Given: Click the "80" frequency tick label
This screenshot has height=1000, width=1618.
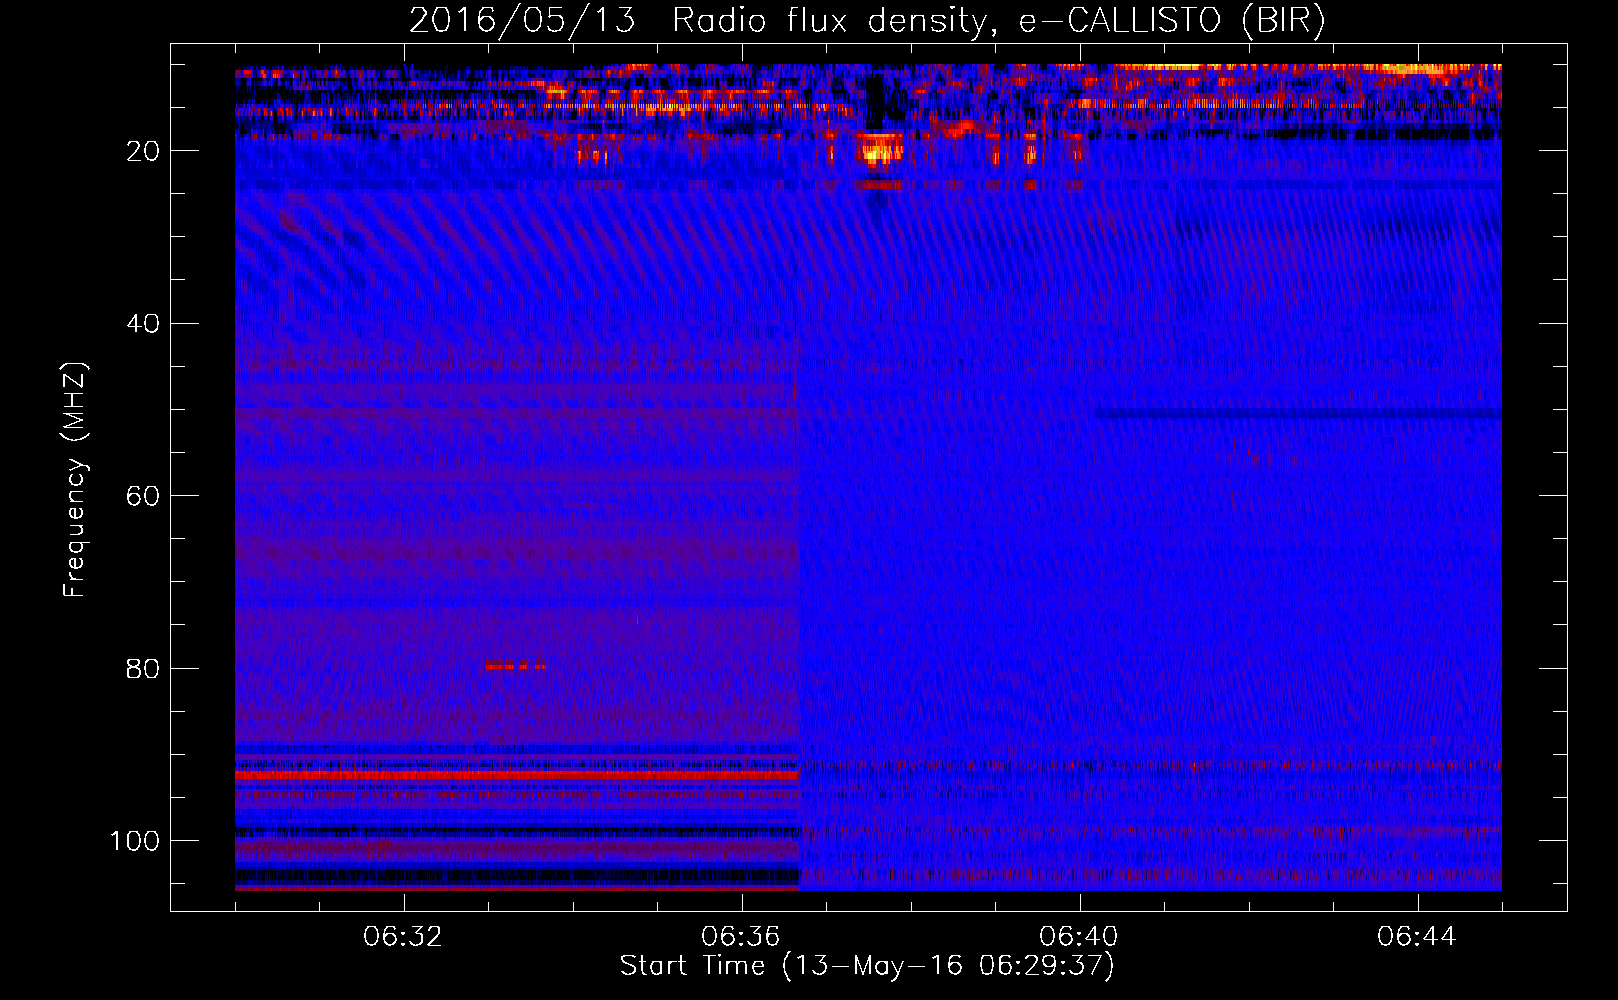Looking at the screenshot, I should 143,668.
